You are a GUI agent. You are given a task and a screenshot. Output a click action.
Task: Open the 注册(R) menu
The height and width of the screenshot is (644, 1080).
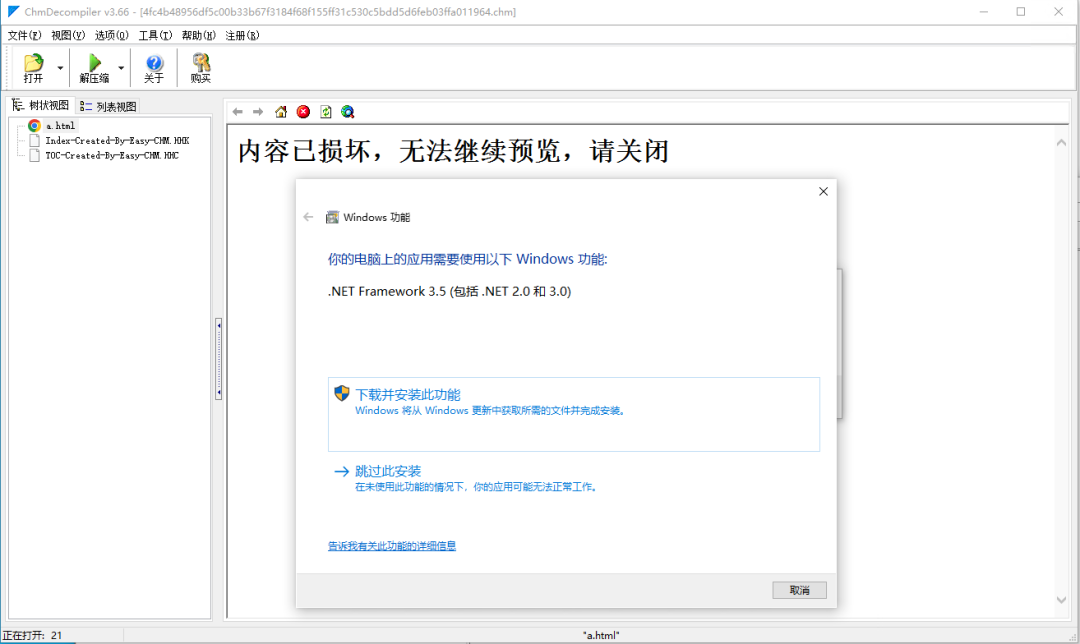[x=242, y=35]
